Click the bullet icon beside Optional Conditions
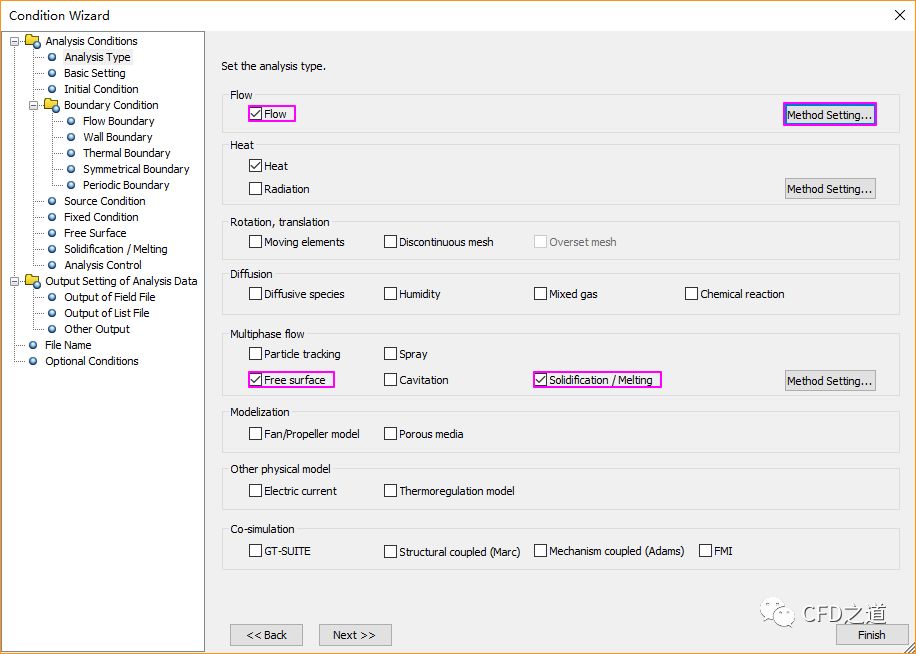The height and width of the screenshot is (654, 916). (33, 361)
